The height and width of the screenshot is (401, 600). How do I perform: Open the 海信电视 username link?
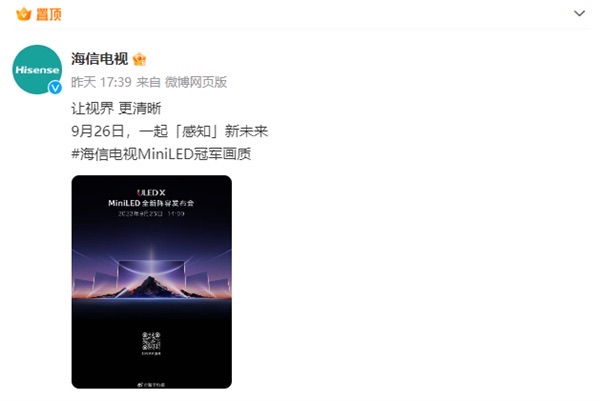99,59
